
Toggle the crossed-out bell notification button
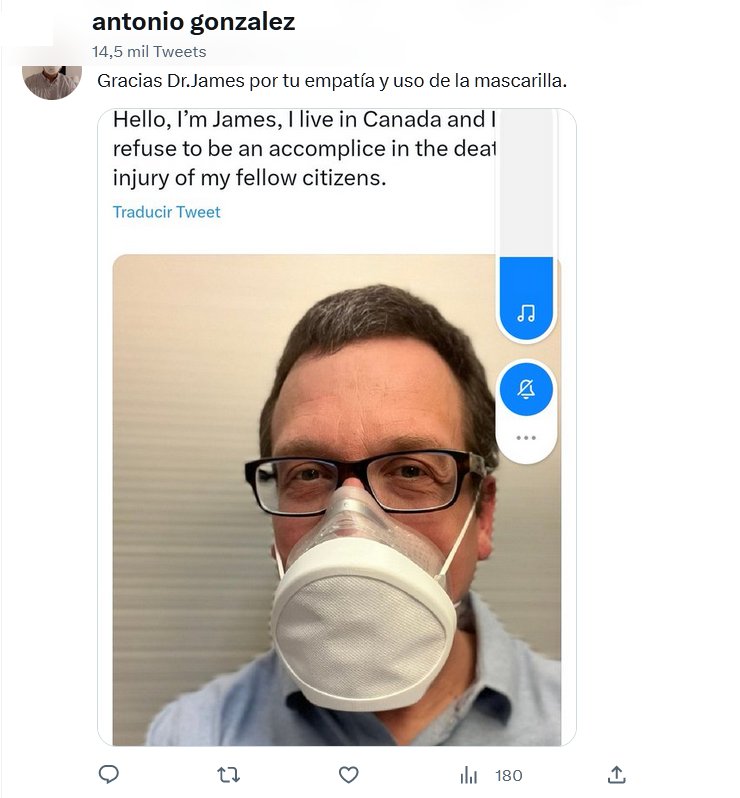526,389
